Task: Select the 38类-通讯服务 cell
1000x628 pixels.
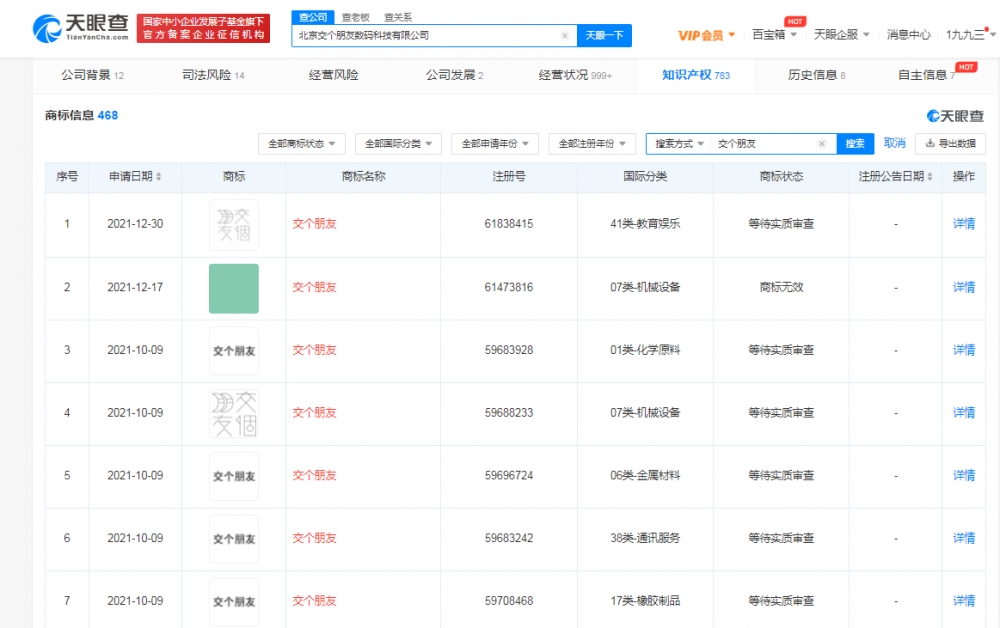Action: pos(645,538)
